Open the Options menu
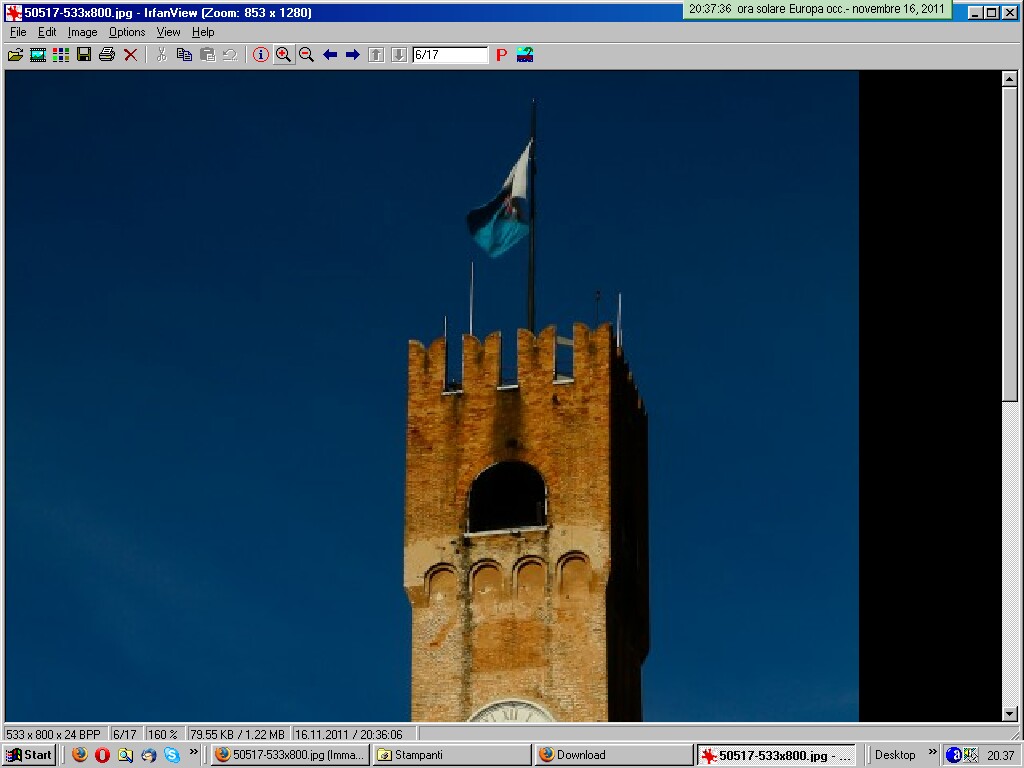 127,32
